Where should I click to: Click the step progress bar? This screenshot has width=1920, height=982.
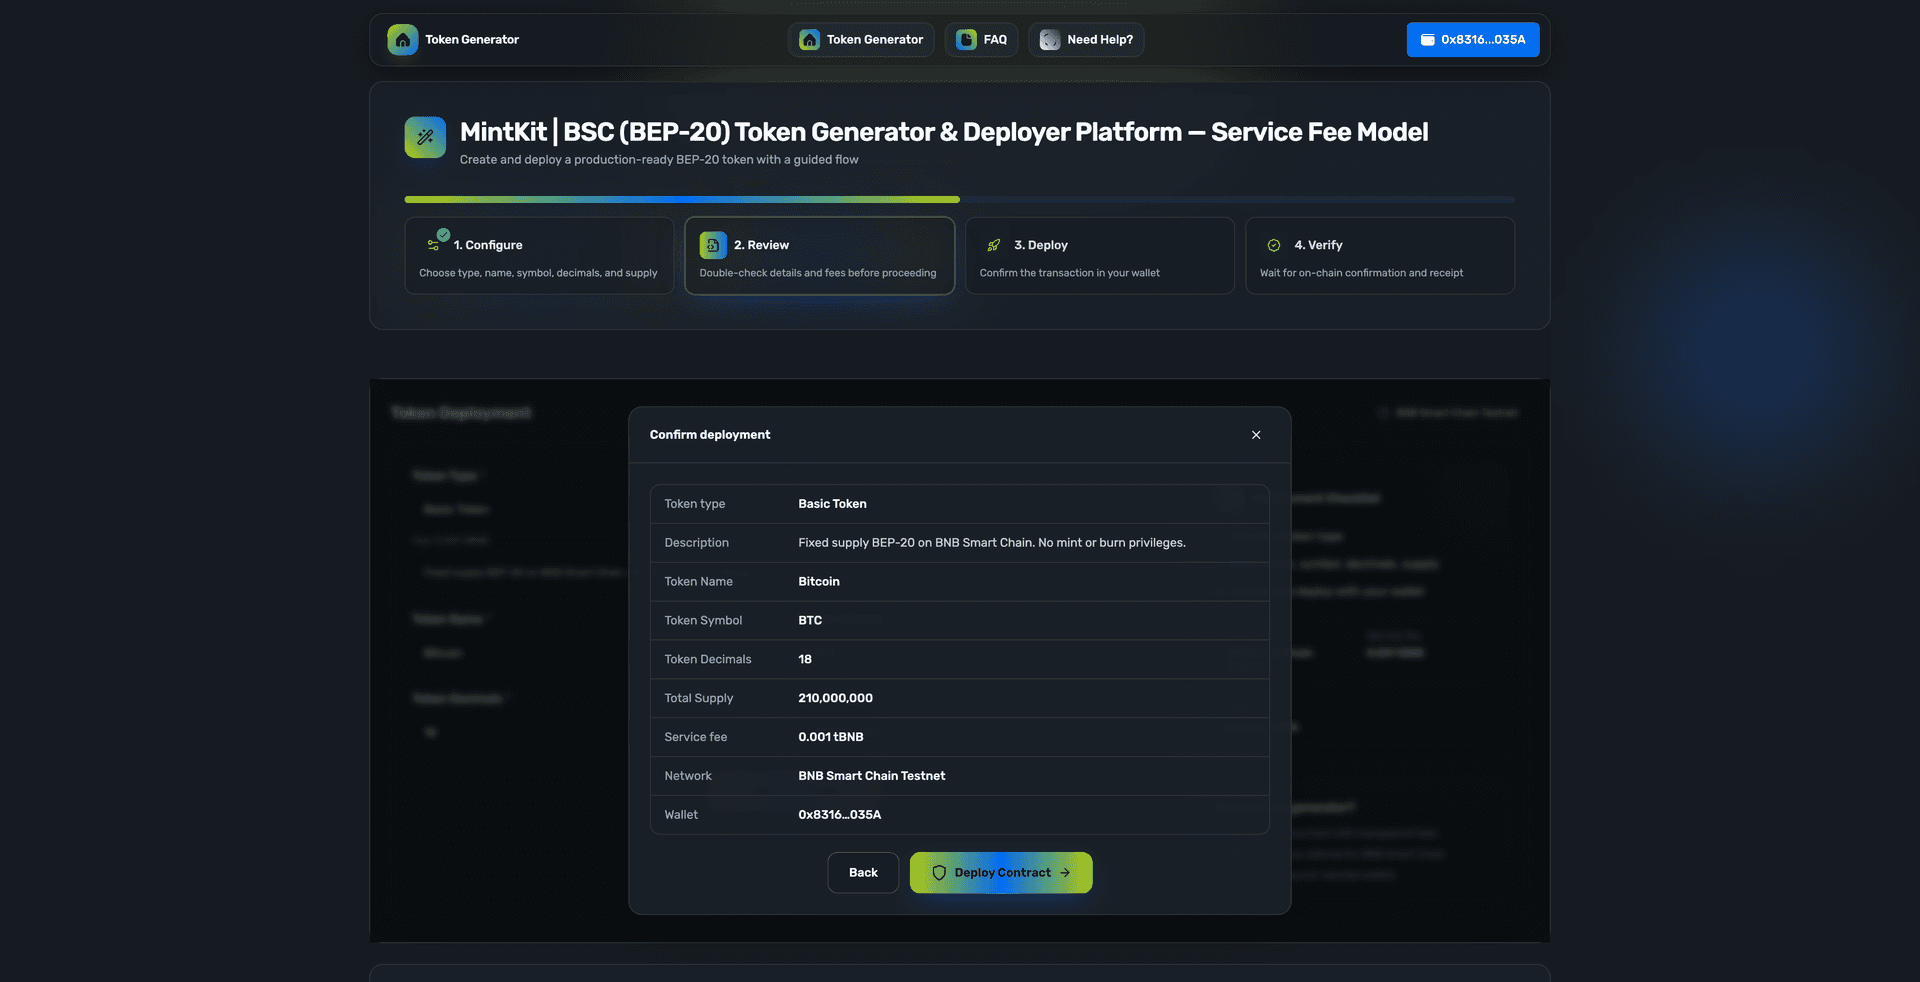(x=959, y=200)
